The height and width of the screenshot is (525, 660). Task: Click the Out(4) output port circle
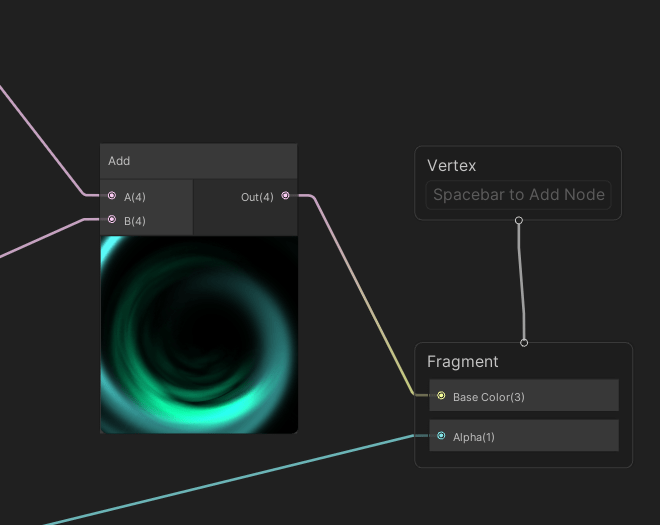(x=285, y=196)
